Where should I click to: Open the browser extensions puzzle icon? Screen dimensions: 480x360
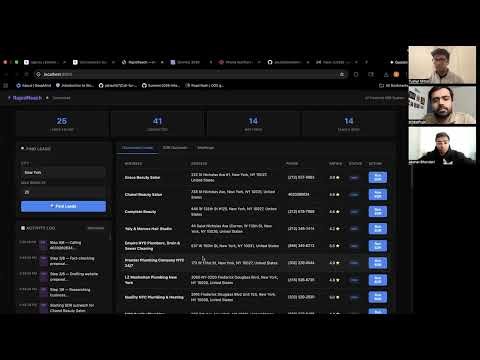356,74
